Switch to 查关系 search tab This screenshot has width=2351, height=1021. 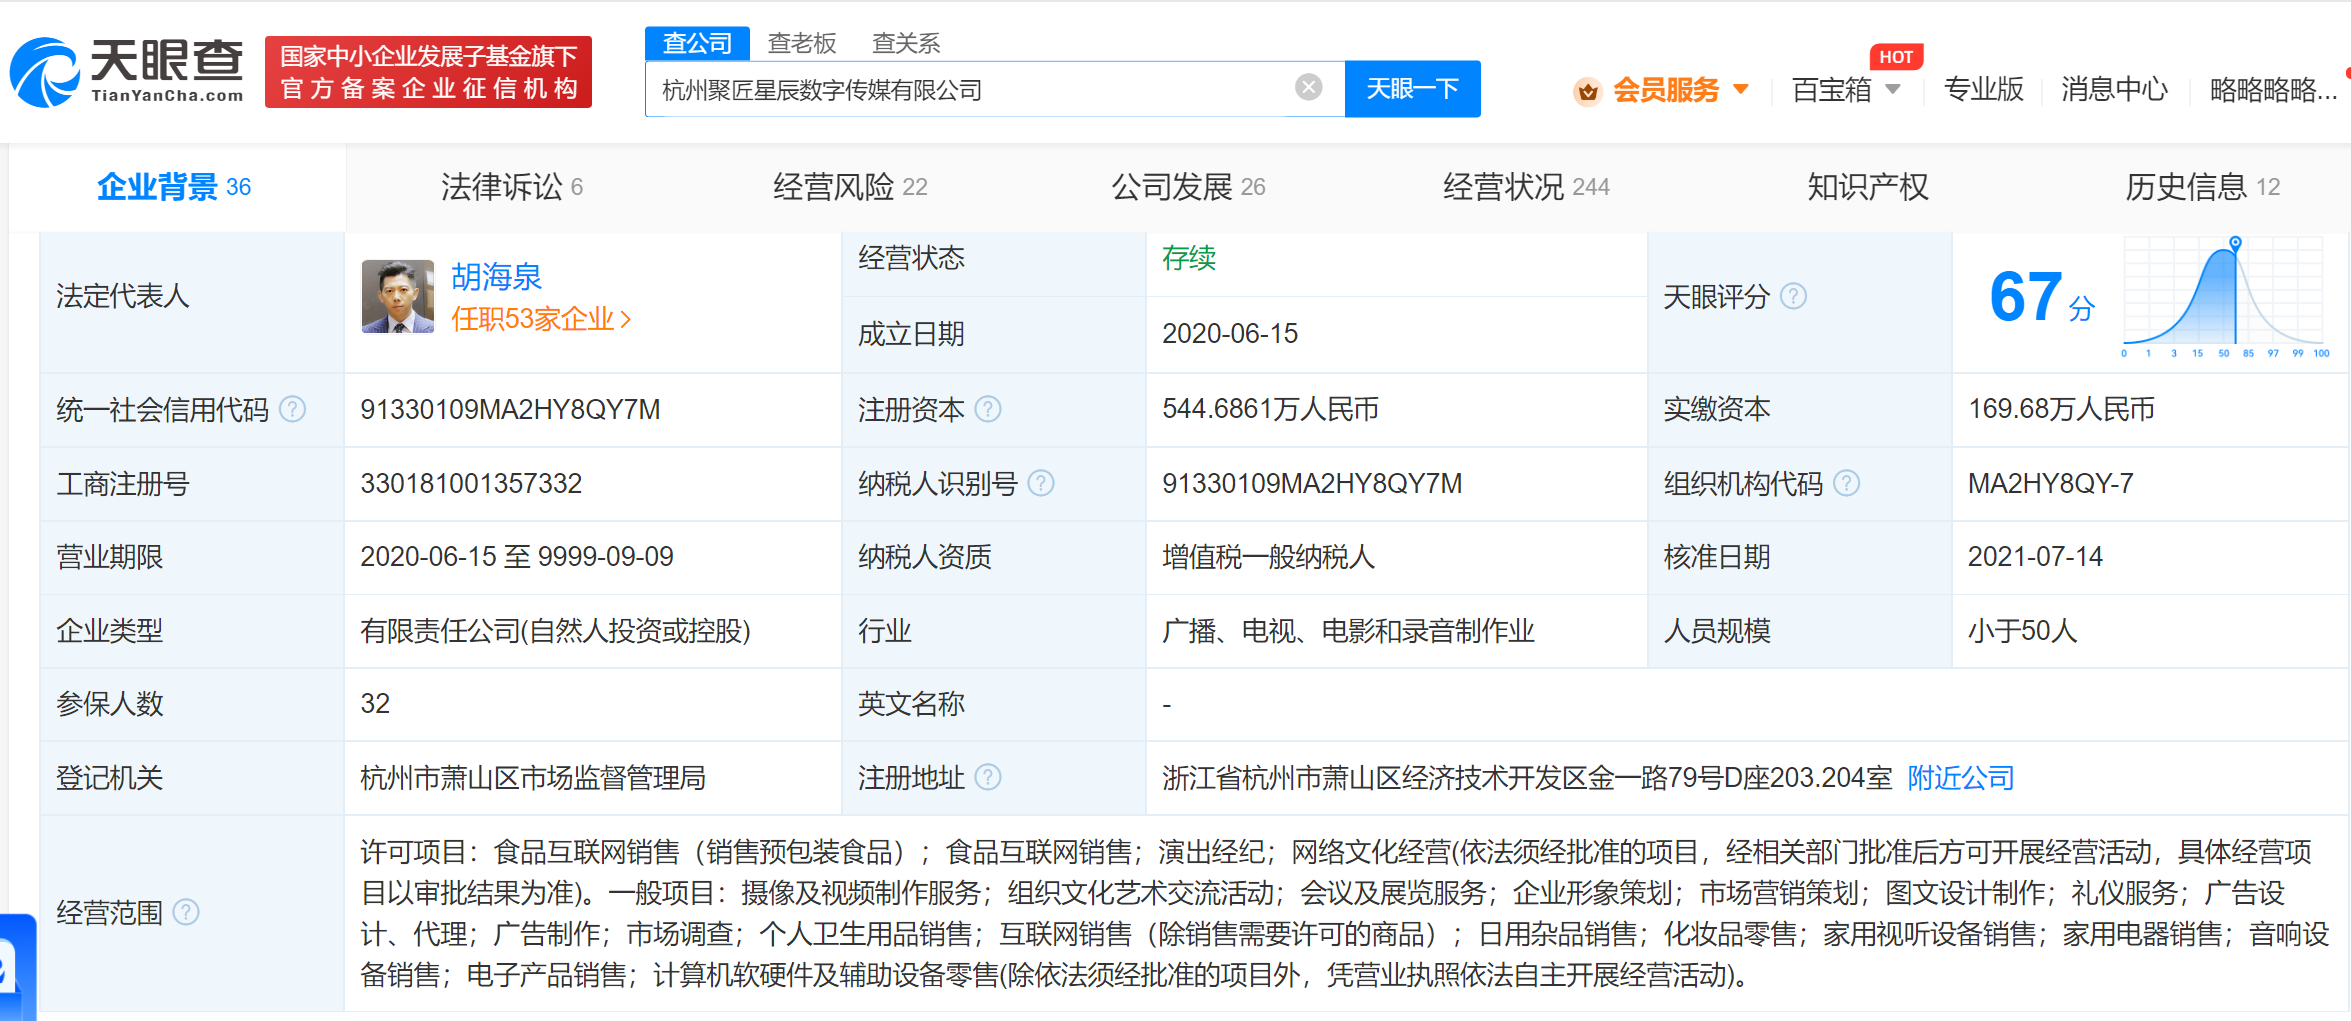906,43
